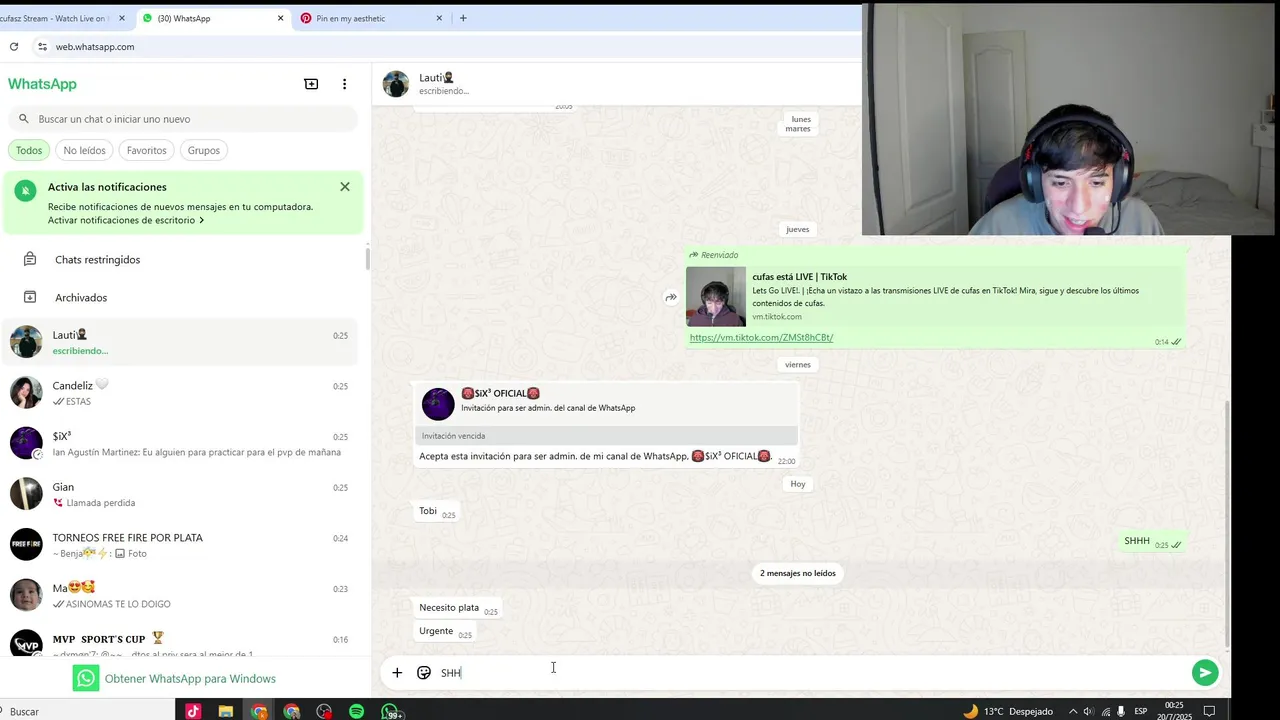
Task: Open the Windows notification center
Action: click(1209, 711)
